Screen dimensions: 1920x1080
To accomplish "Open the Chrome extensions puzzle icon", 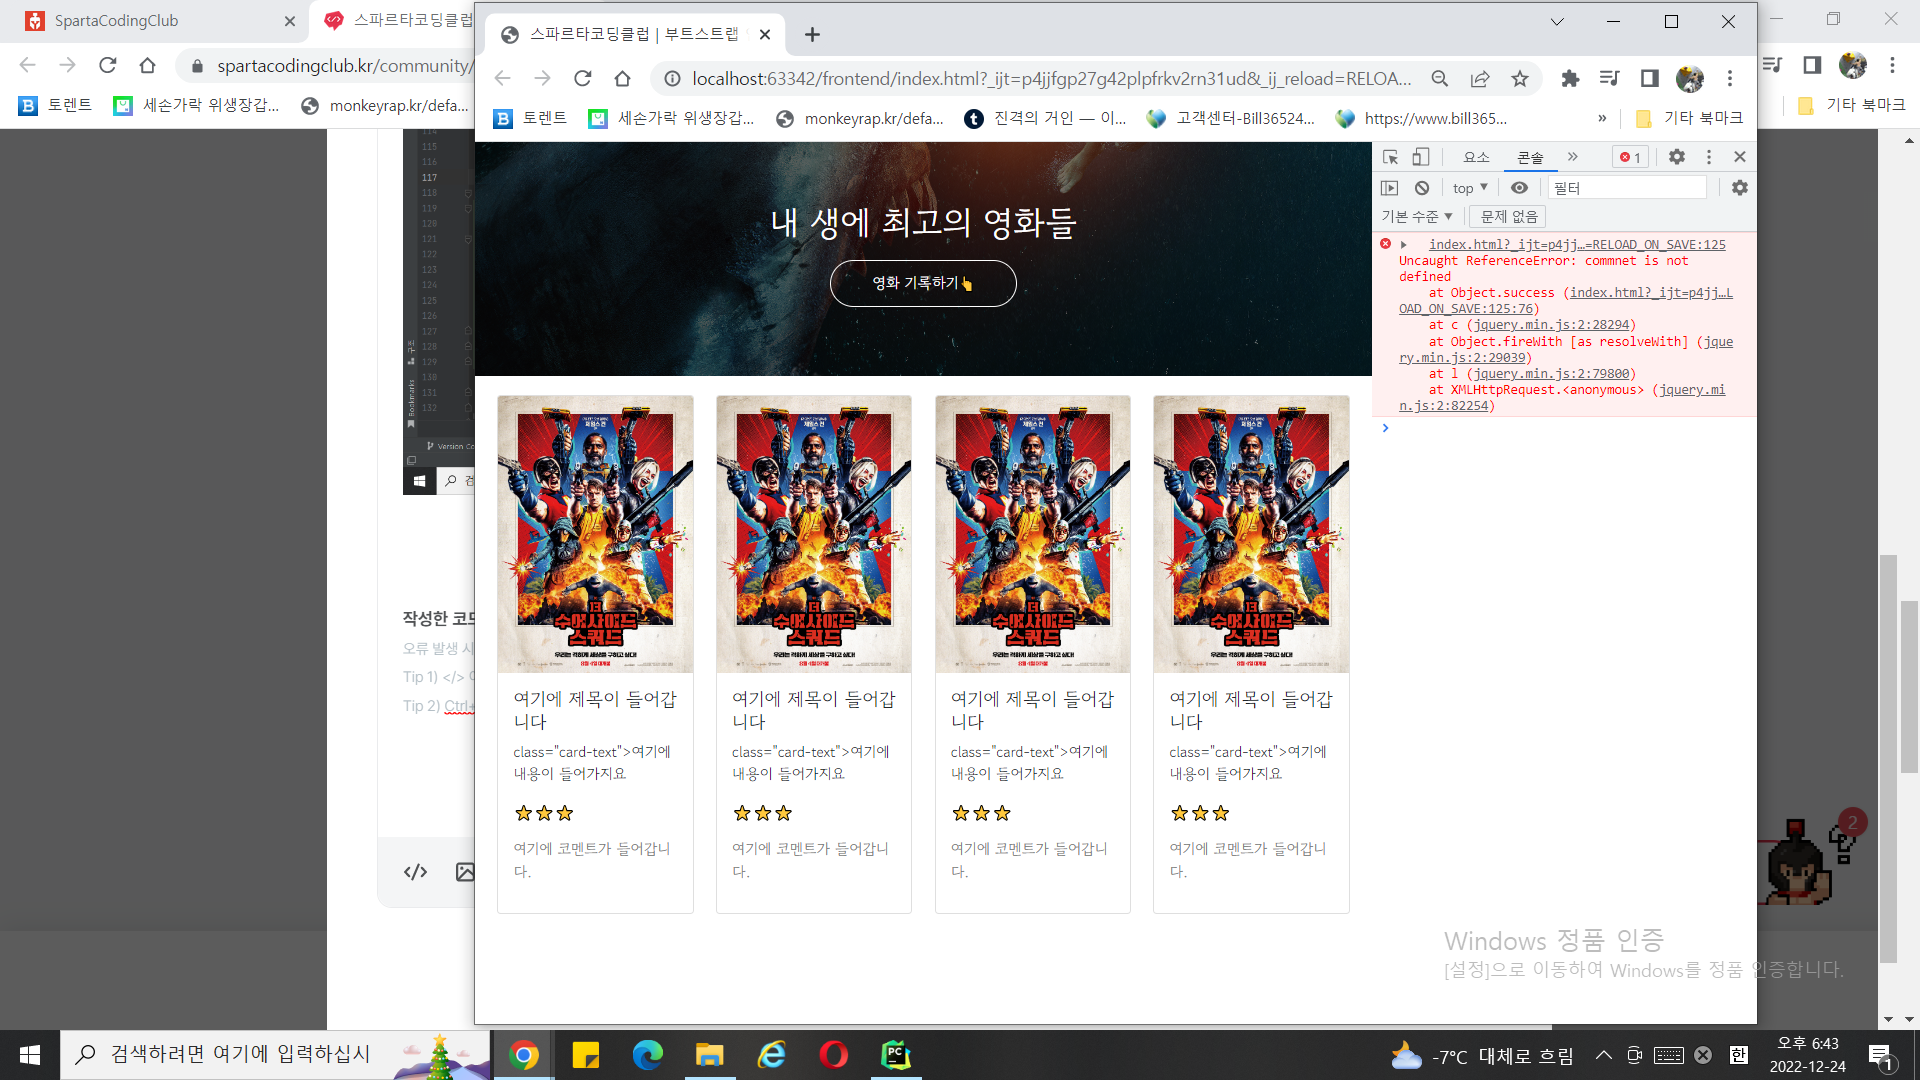I will tap(1570, 79).
